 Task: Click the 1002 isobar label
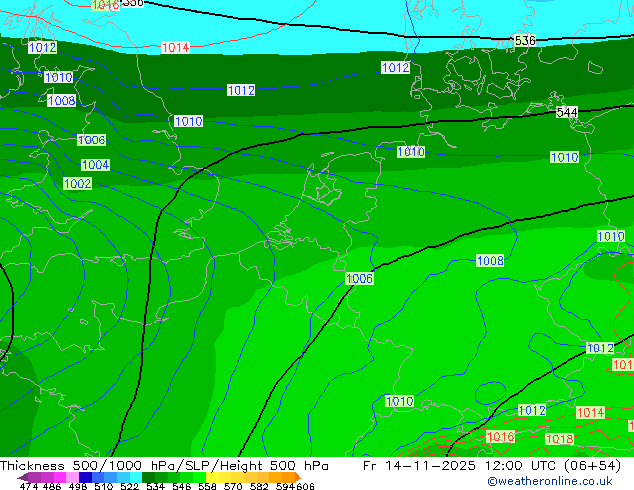pyautogui.click(x=78, y=184)
